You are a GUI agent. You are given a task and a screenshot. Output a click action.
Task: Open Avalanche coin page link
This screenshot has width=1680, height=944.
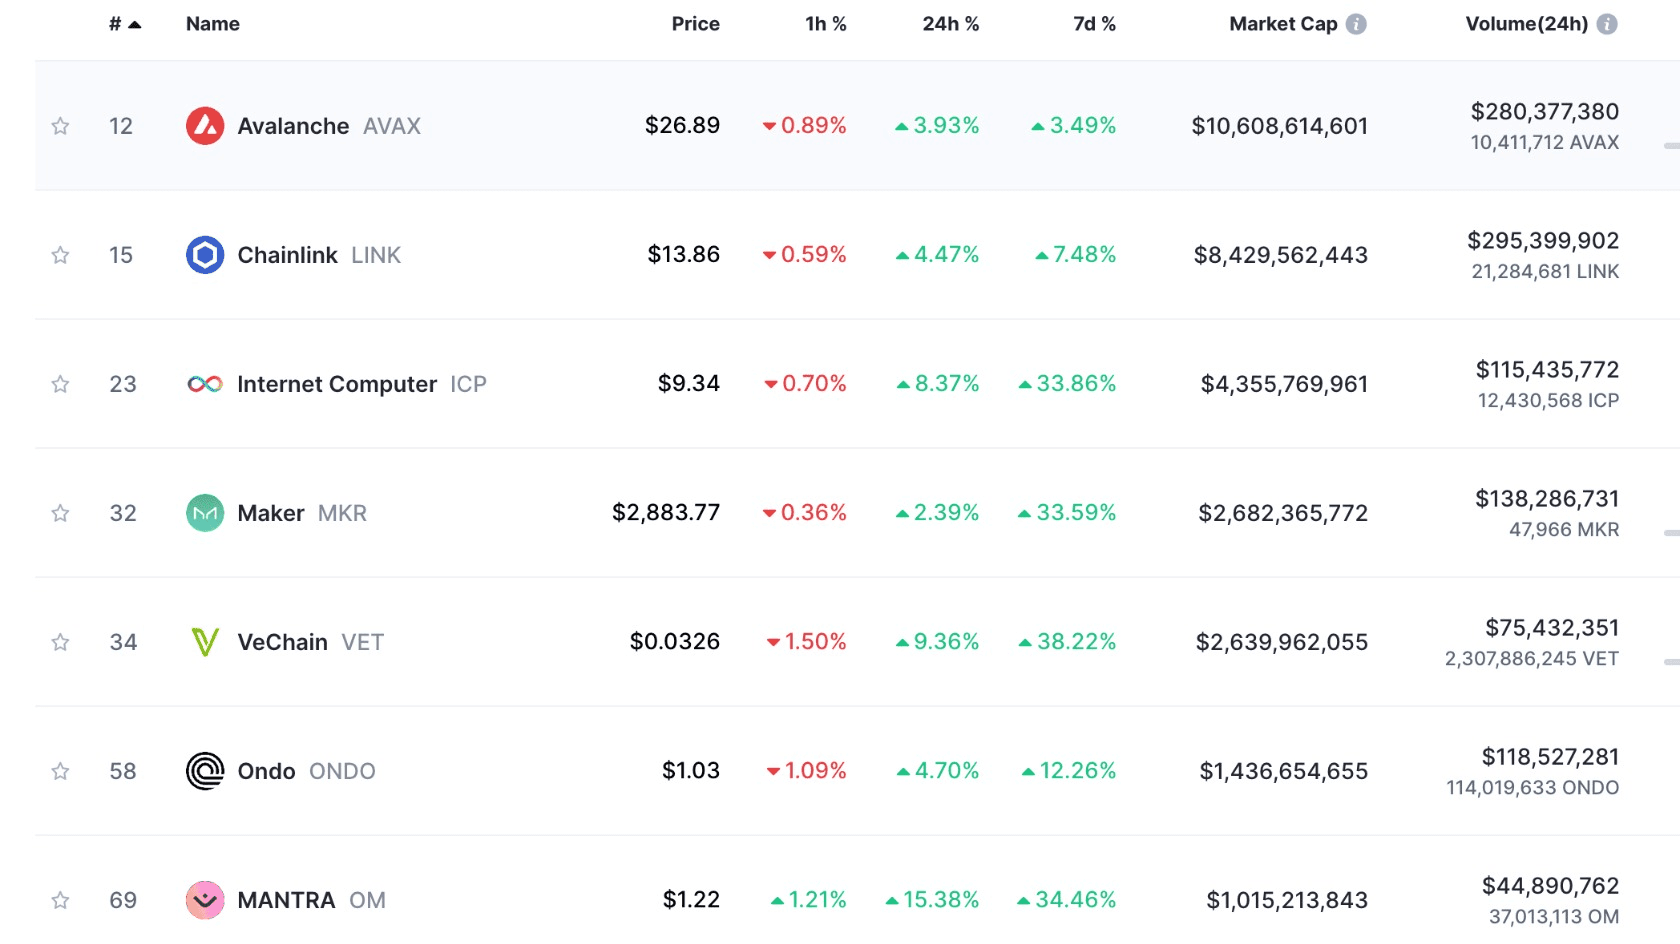[329, 126]
